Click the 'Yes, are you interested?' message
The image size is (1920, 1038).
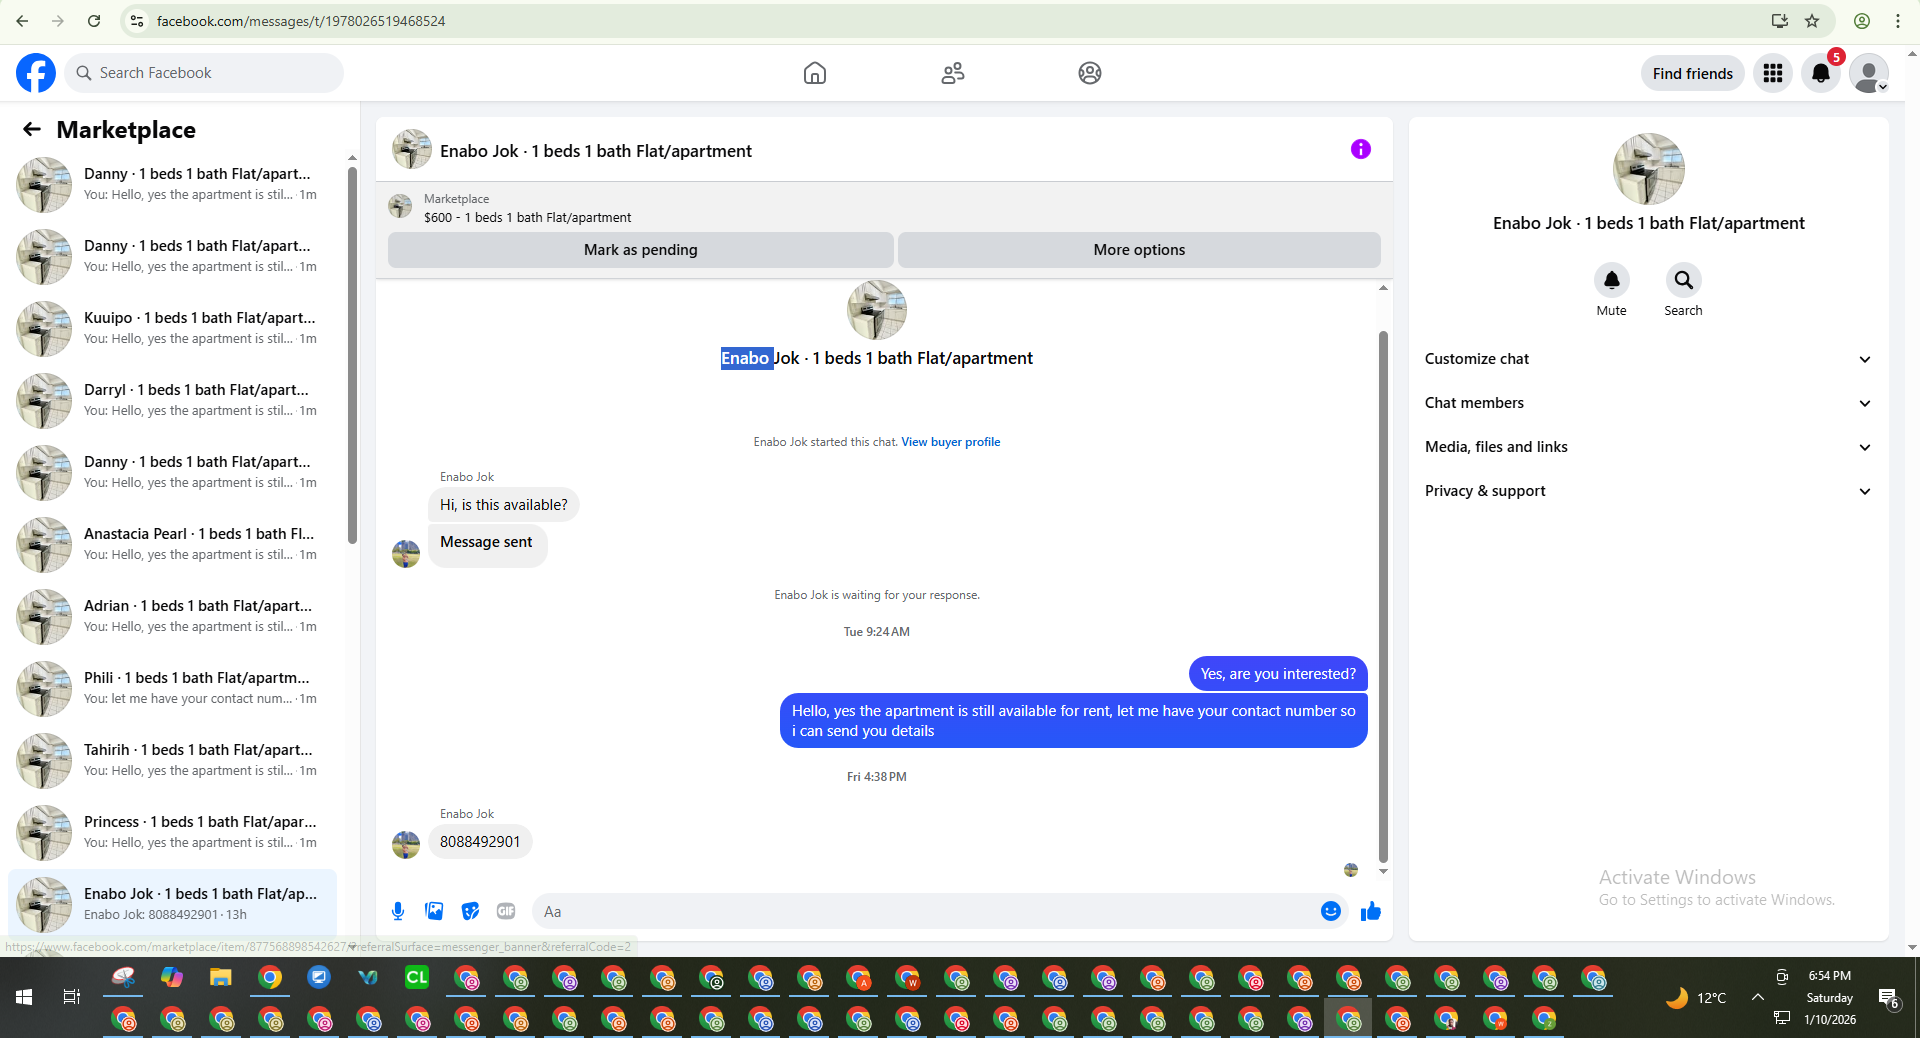point(1278,674)
